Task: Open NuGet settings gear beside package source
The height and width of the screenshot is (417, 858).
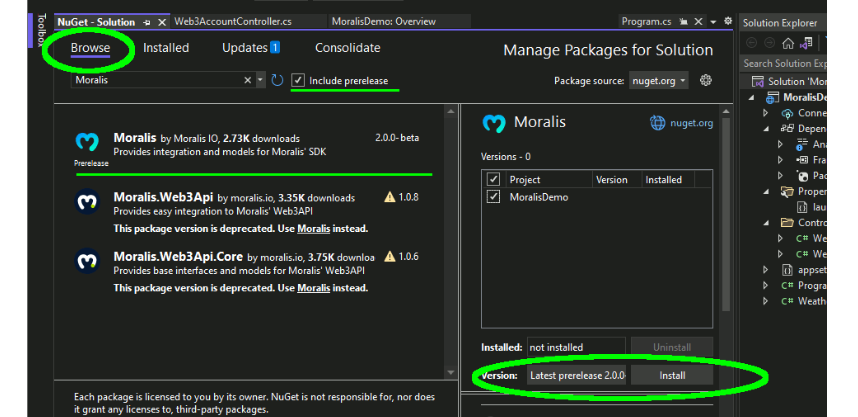Action: click(x=706, y=80)
